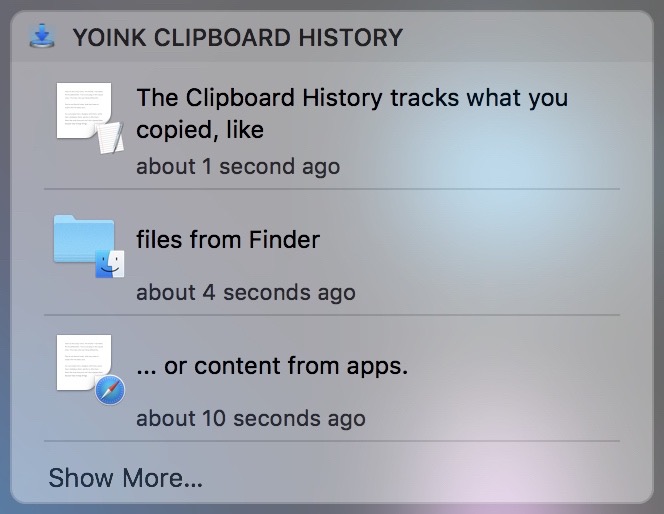Click the Safari compass badge icon
The image size is (664, 514).
110,390
